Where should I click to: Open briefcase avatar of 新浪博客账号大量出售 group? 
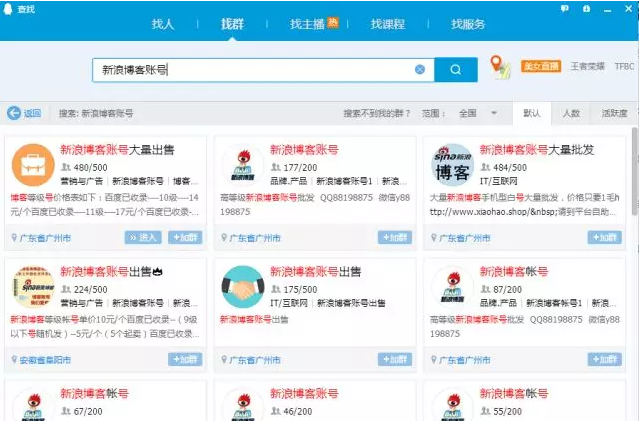click(33, 165)
